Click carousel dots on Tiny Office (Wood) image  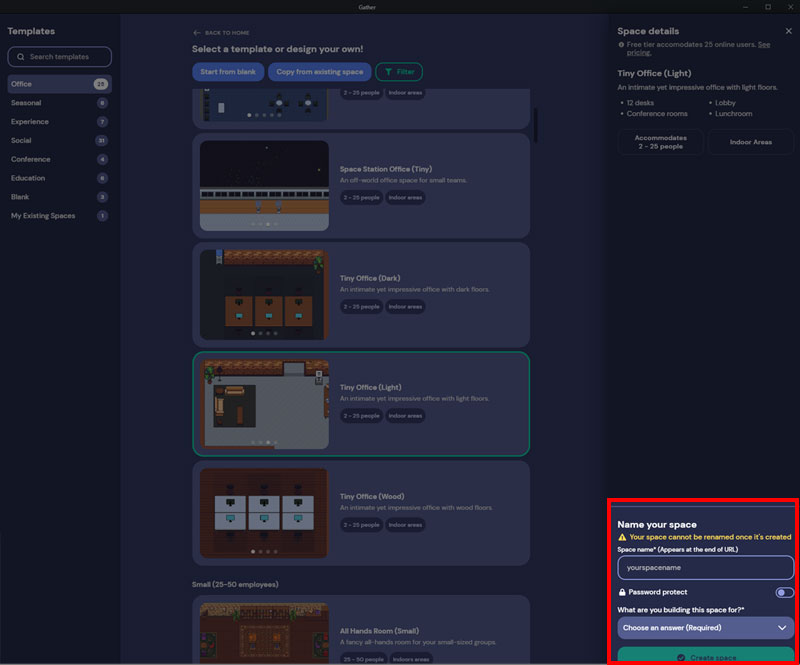[x=264, y=551]
